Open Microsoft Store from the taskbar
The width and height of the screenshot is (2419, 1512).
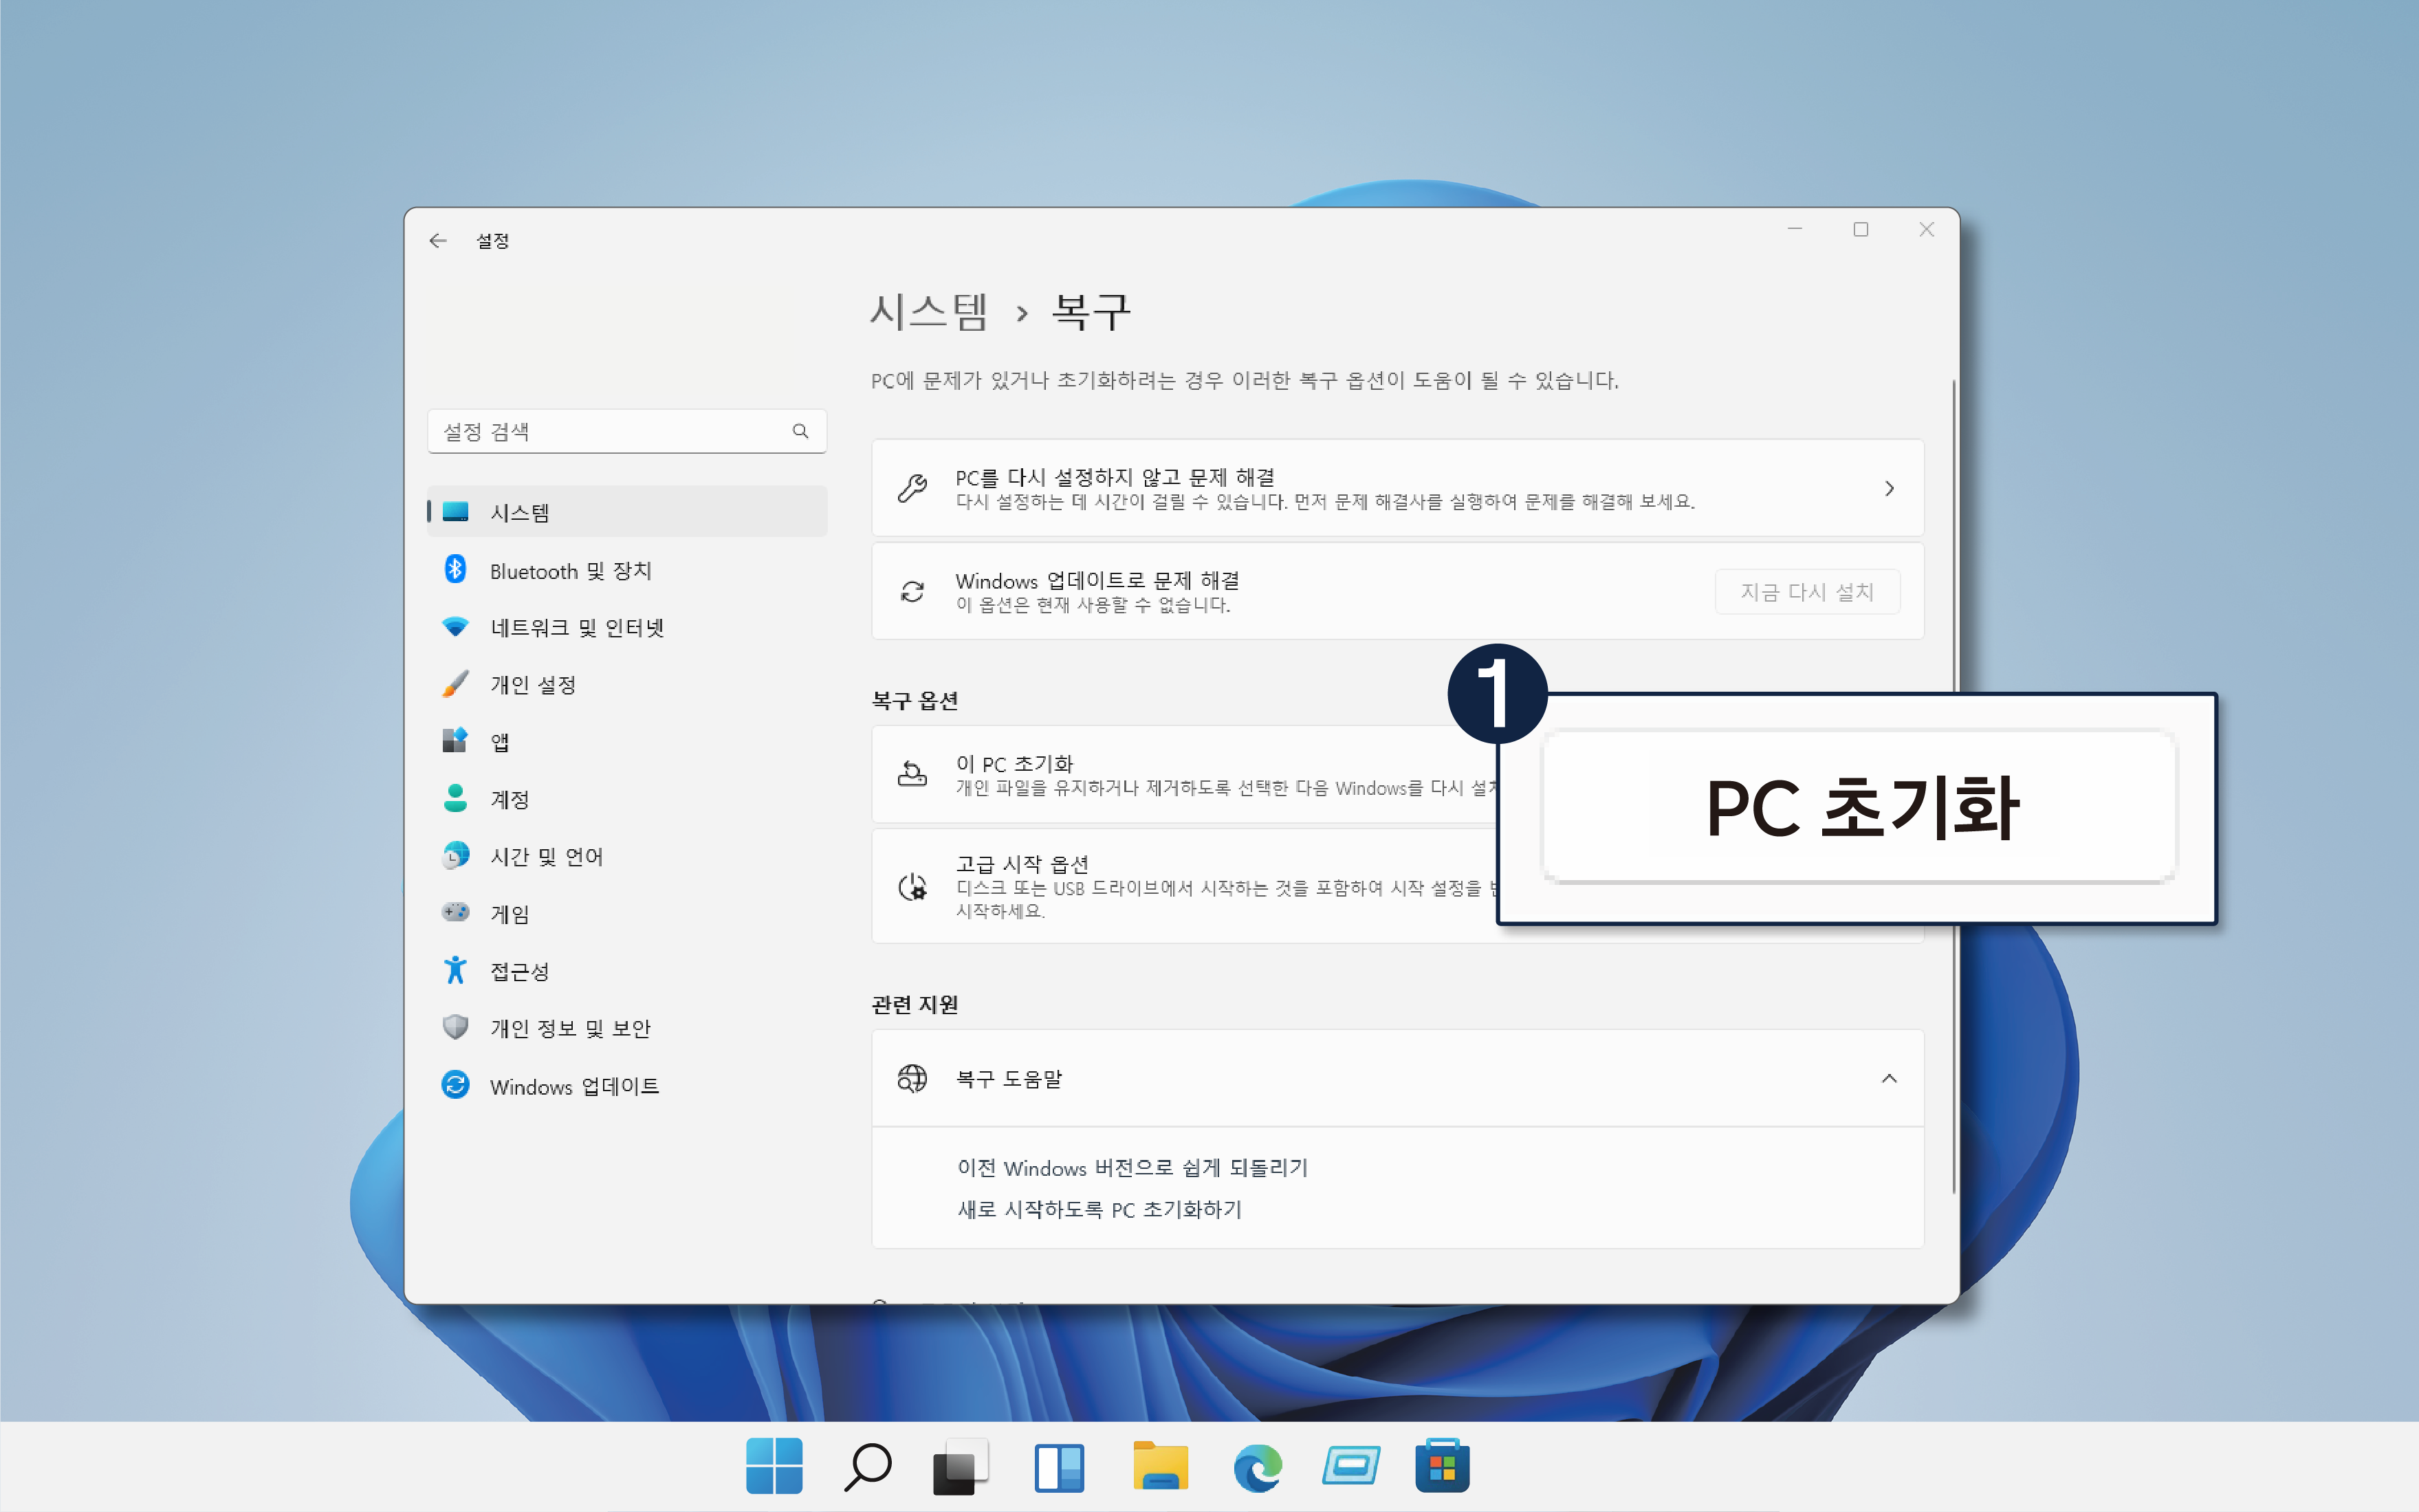[x=1441, y=1467]
